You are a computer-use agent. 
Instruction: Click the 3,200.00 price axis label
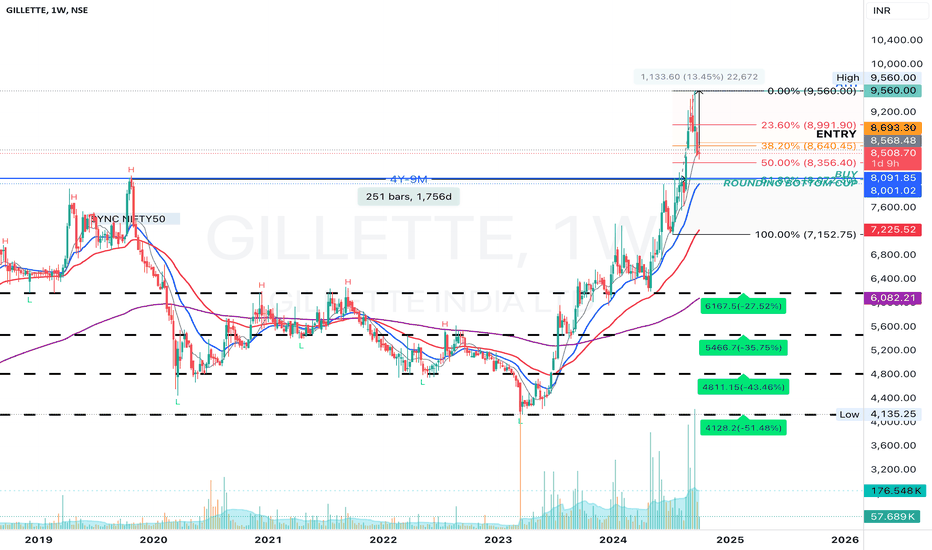(893, 469)
